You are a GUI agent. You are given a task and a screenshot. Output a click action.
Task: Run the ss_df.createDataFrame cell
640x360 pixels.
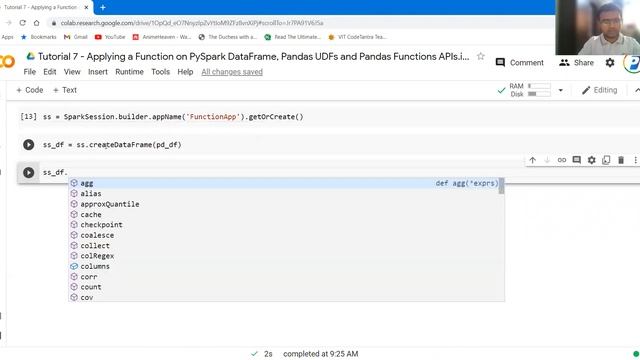(x=29, y=144)
